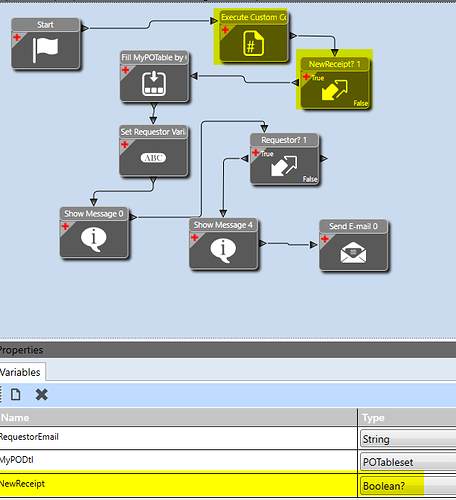Click the Name column header

(x=178, y=417)
